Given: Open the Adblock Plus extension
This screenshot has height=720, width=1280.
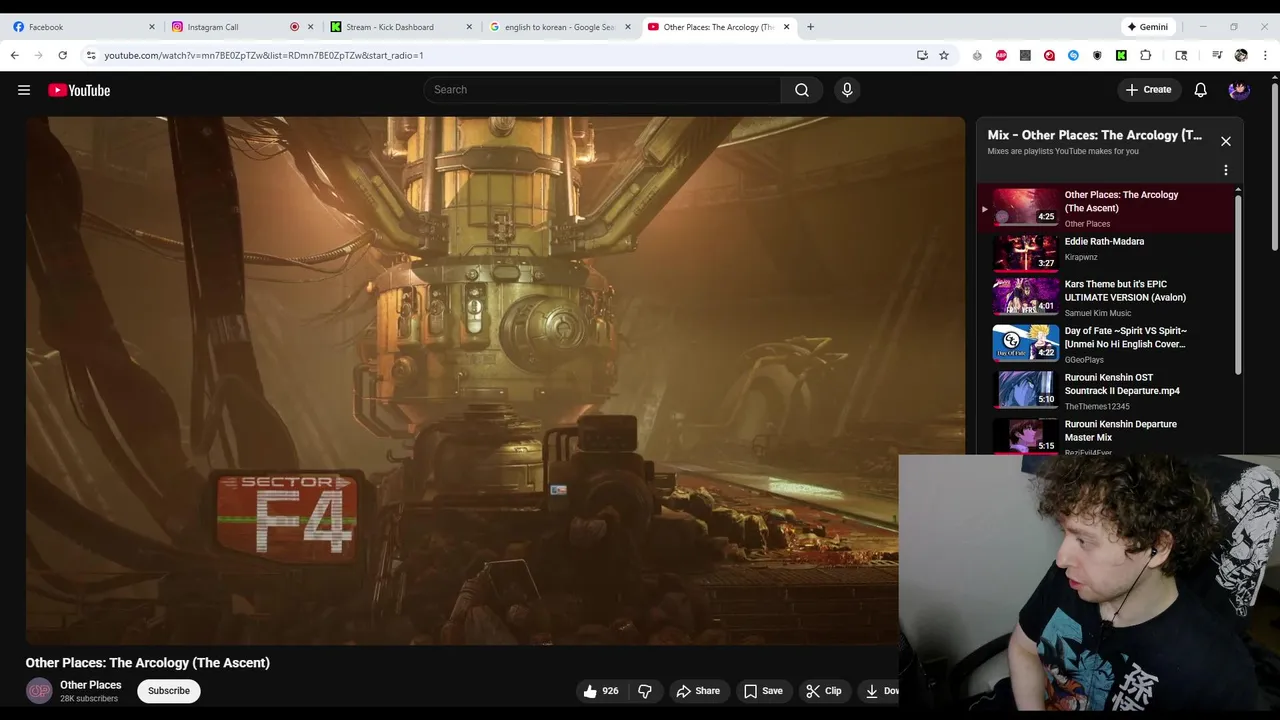Looking at the screenshot, I should pos(1001,55).
